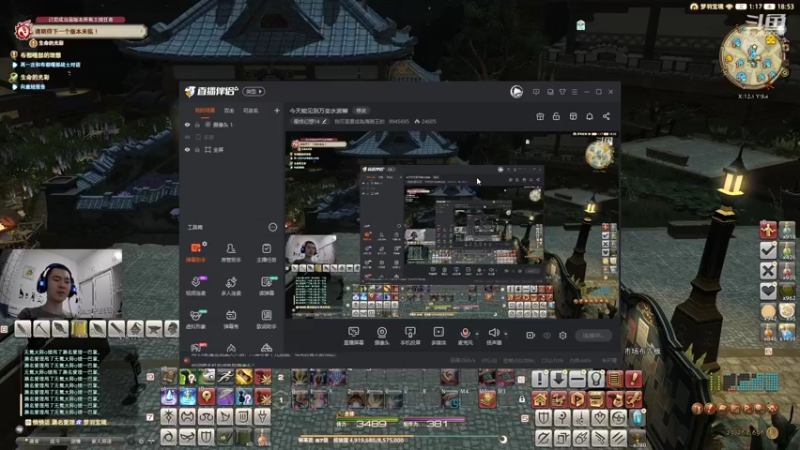Click the start streaming button at bottom right
Screen dimensions: 800x450
593,335
